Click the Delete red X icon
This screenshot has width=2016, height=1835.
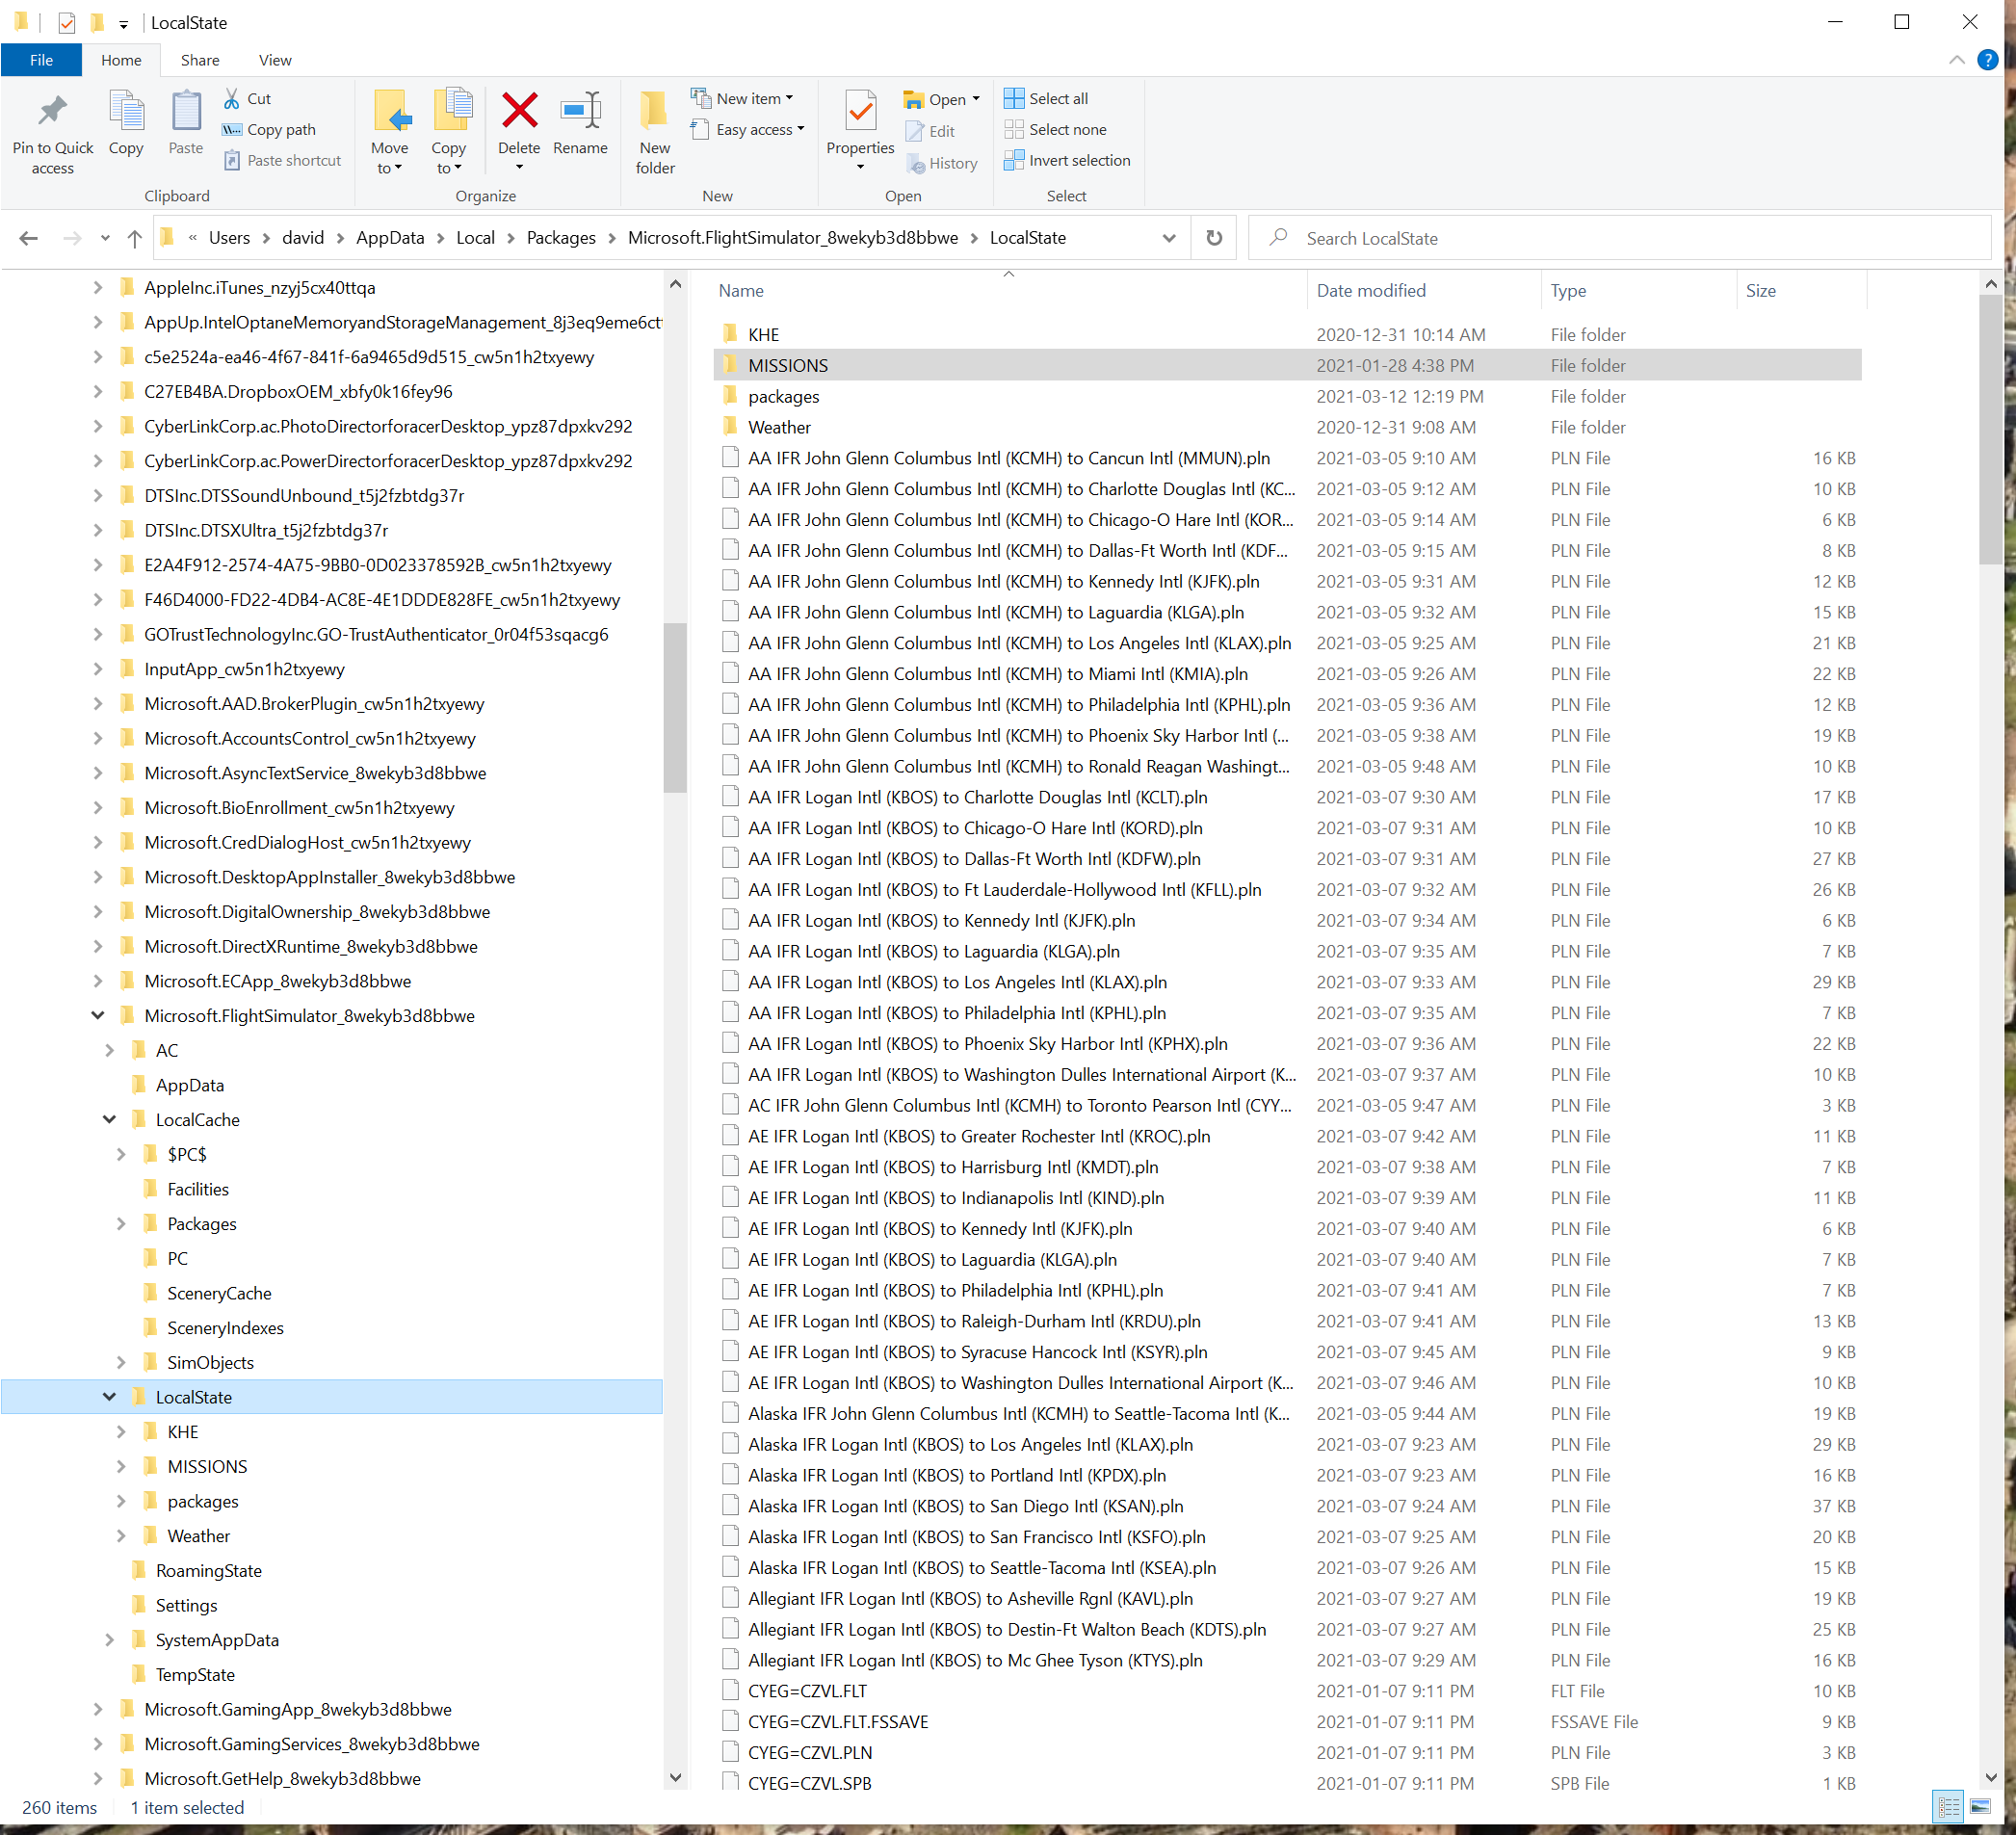(x=519, y=112)
